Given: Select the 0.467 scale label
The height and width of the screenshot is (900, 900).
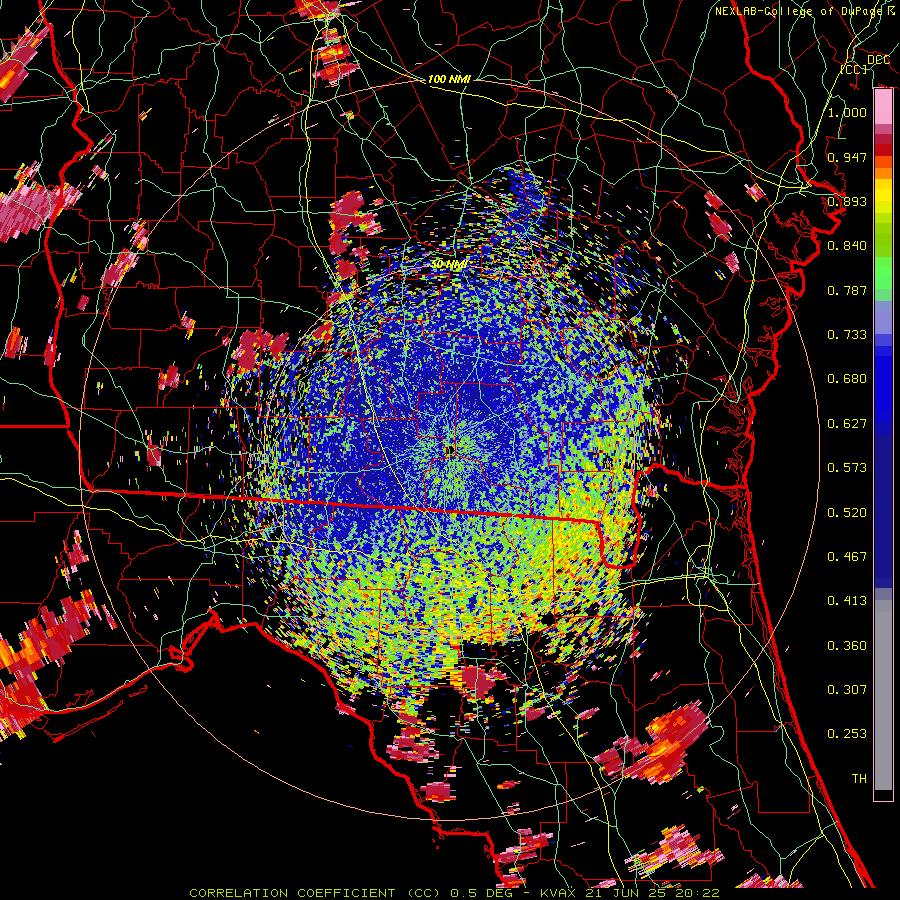Looking at the screenshot, I should coord(847,557).
